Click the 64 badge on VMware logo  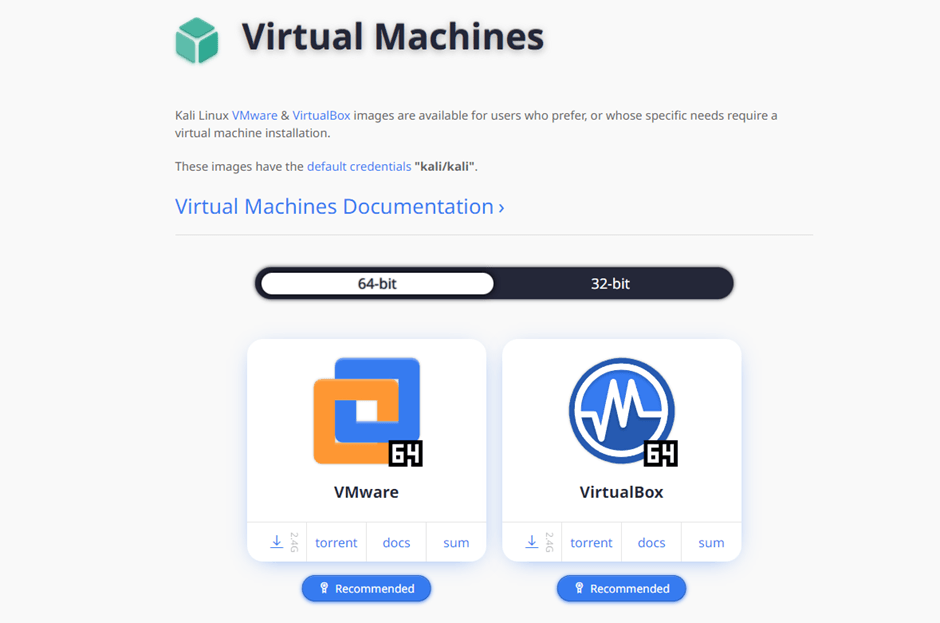pos(405,452)
